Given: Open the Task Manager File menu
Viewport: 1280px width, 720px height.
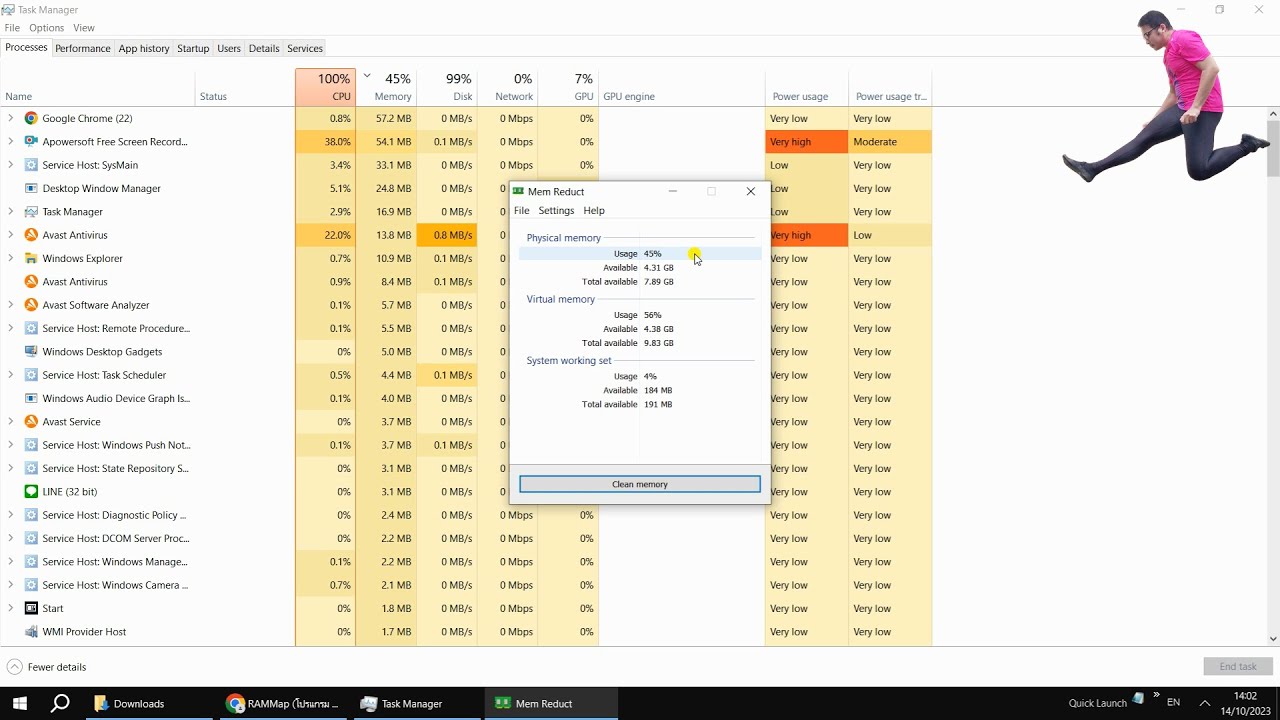Looking at the screenshot, I should point(12,28).
